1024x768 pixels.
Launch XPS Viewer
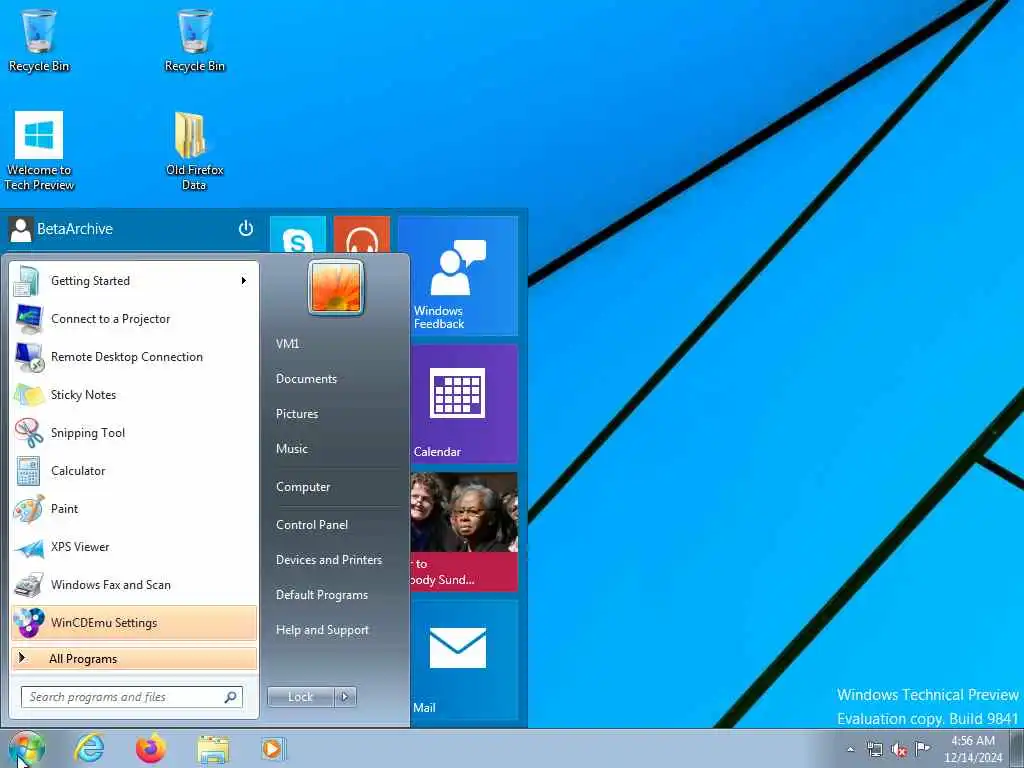[x=134, y=547]
